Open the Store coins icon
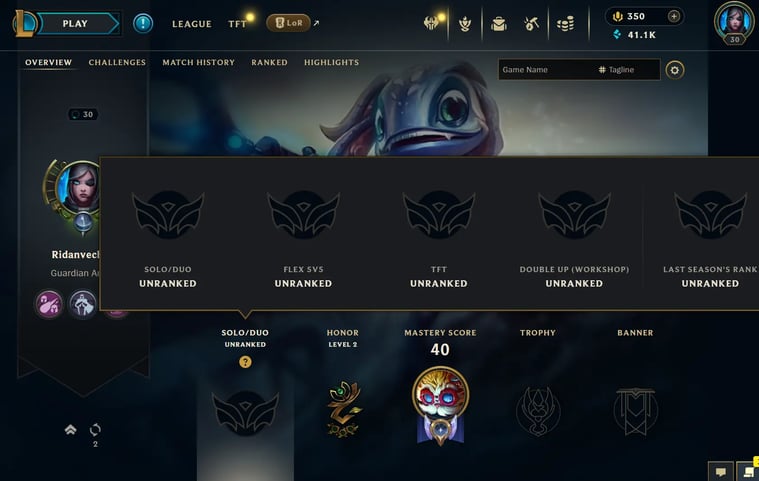 pyautogui.click(x=565, y=23)
